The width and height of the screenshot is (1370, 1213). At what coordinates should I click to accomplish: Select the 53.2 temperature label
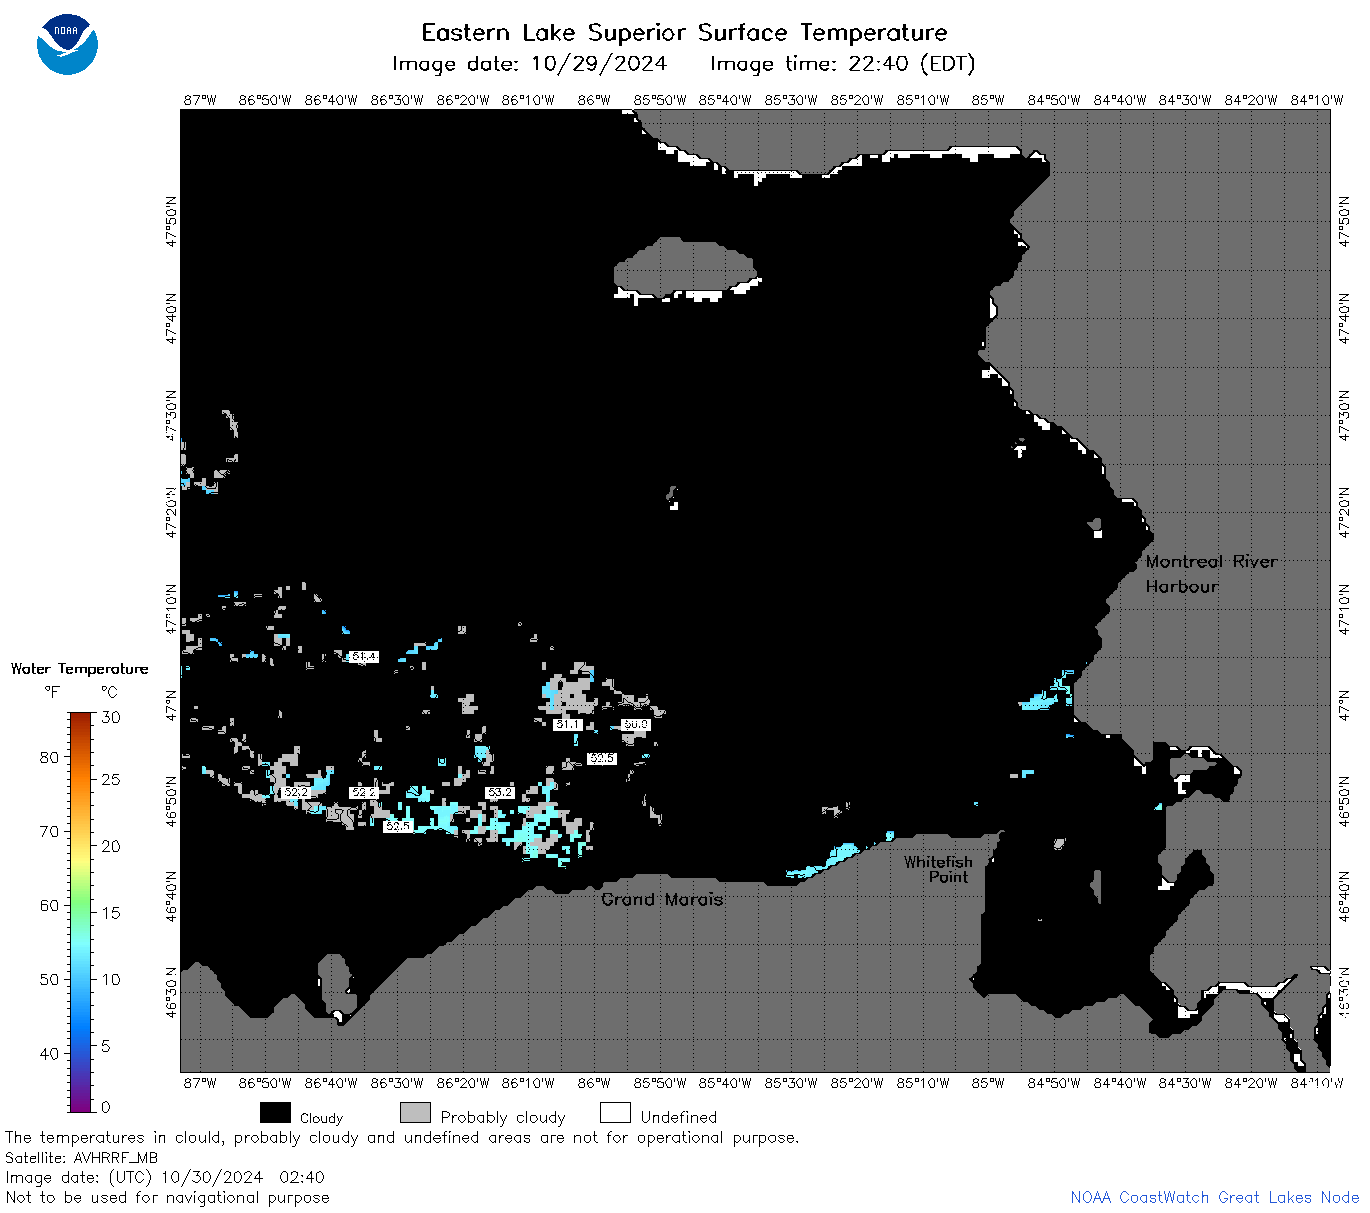[x=500, y=792]
